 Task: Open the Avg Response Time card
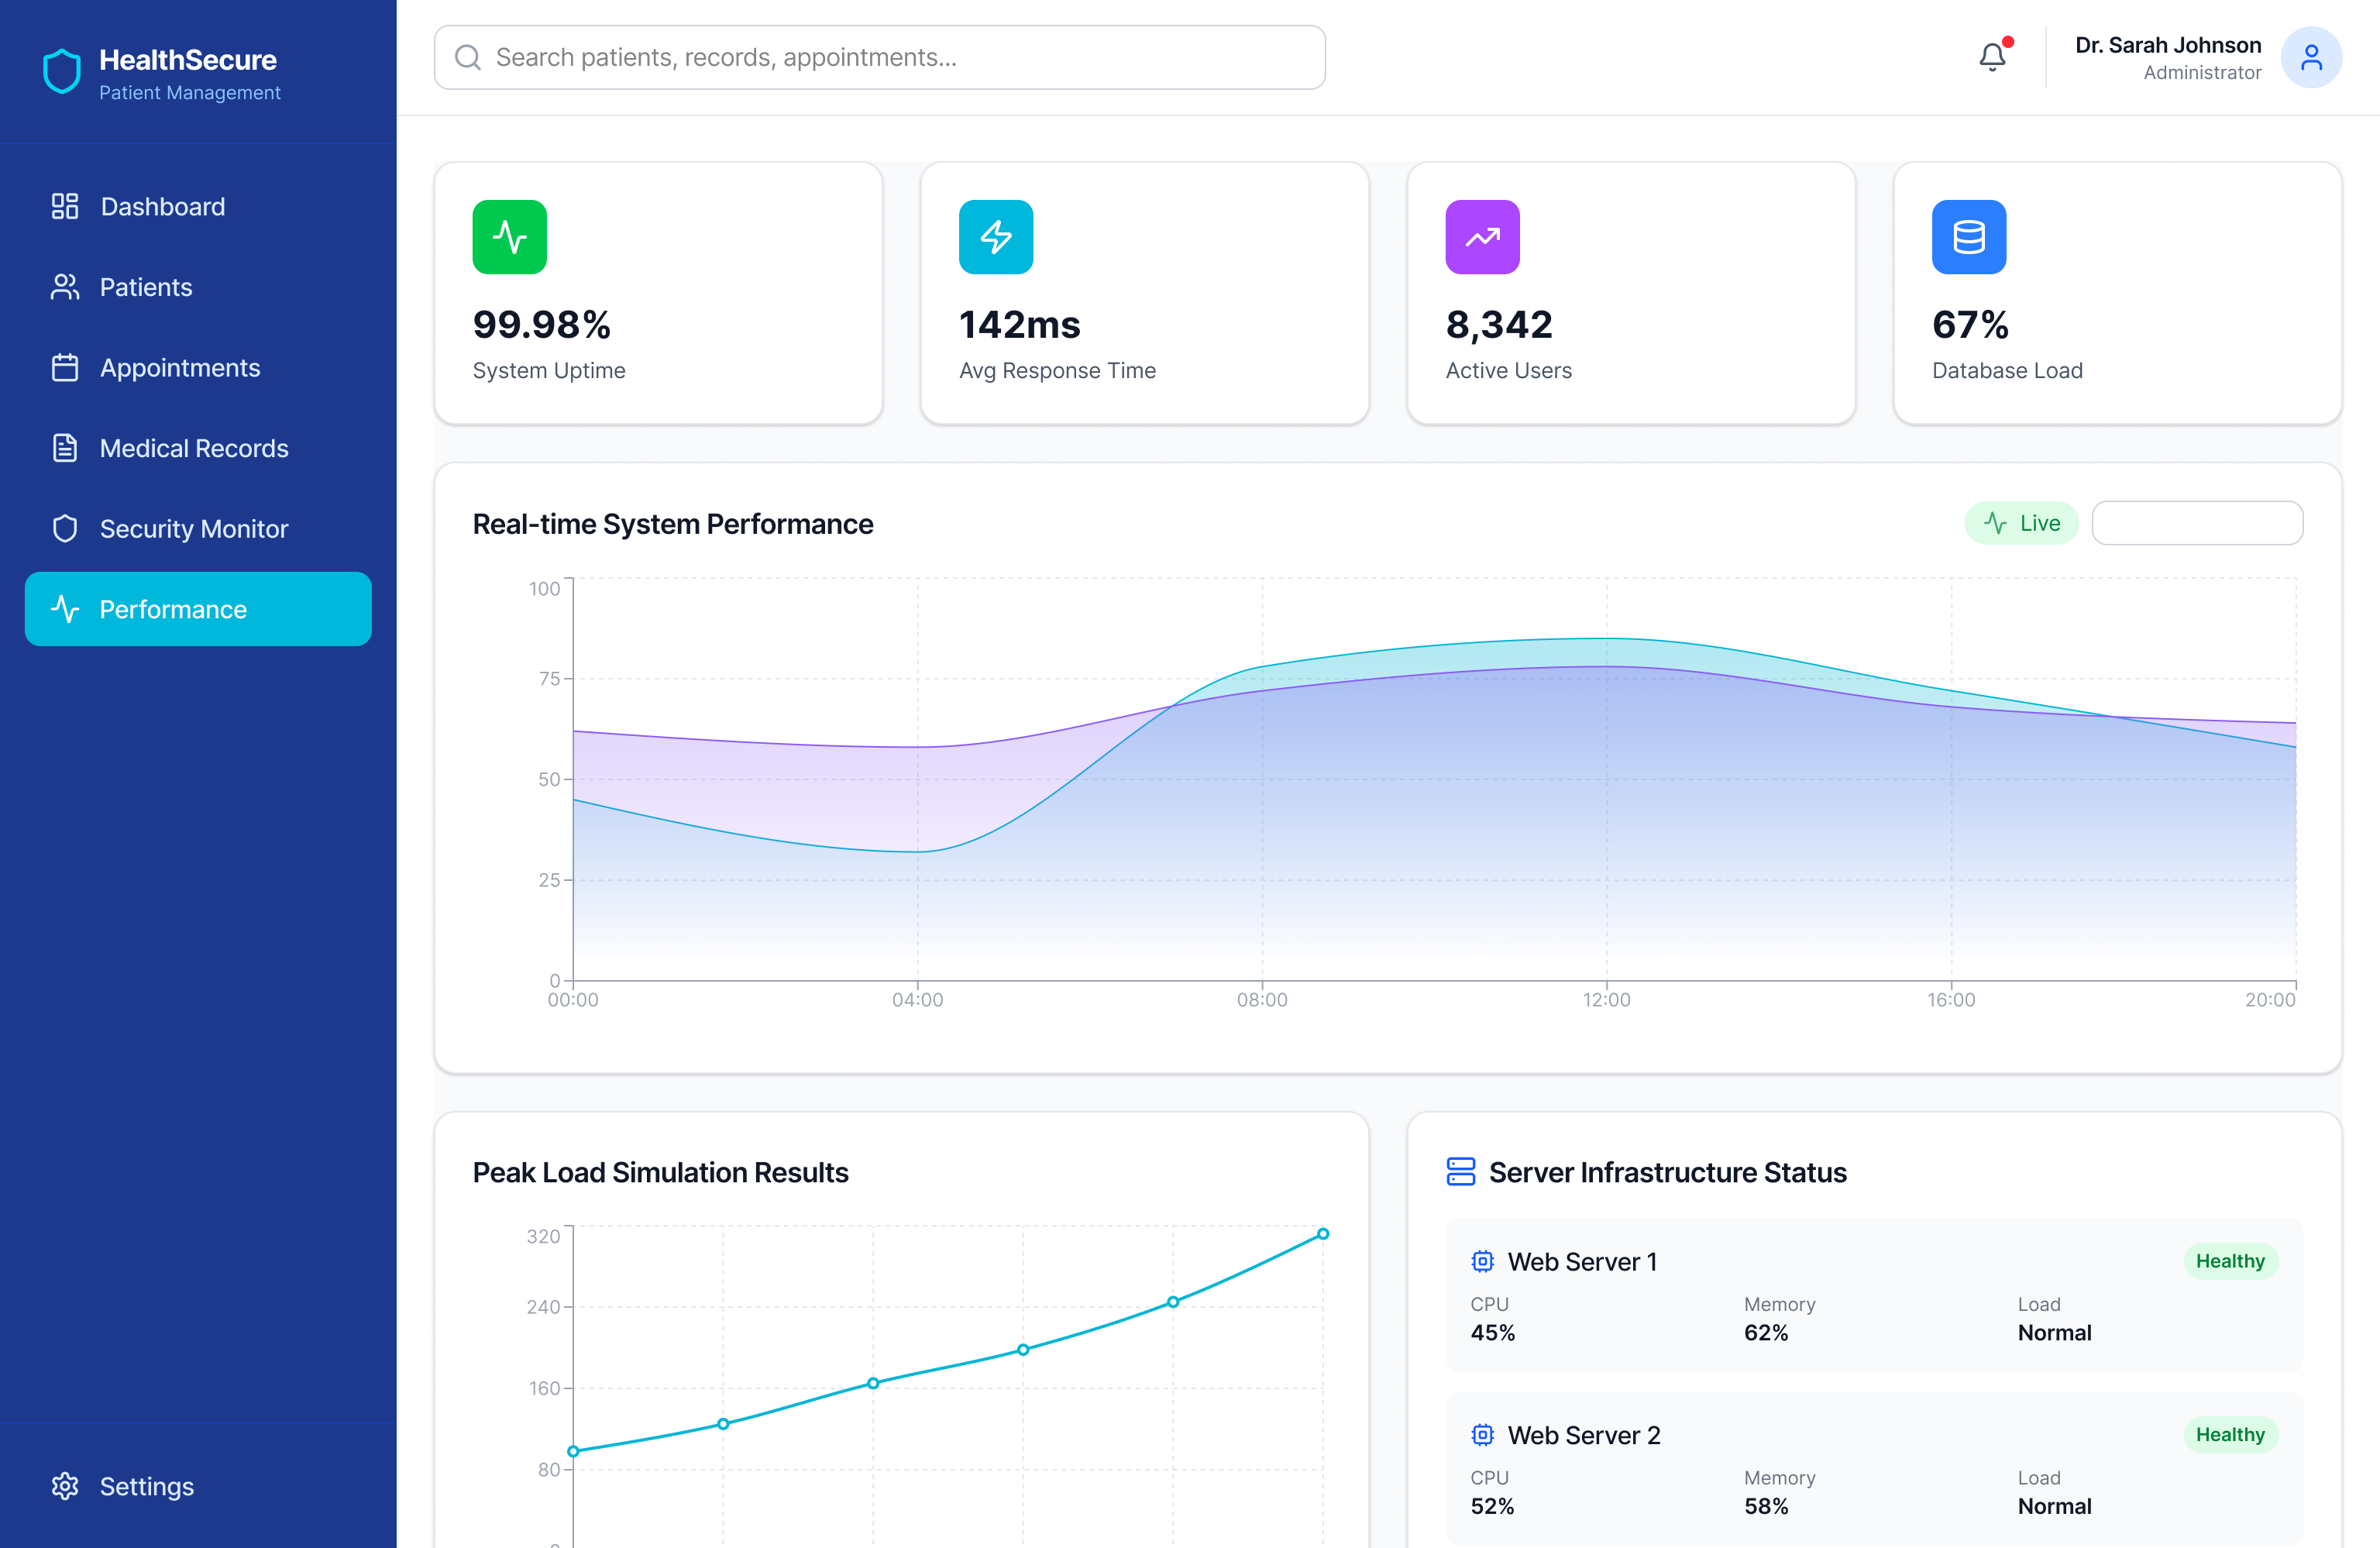pos(1144,293)
